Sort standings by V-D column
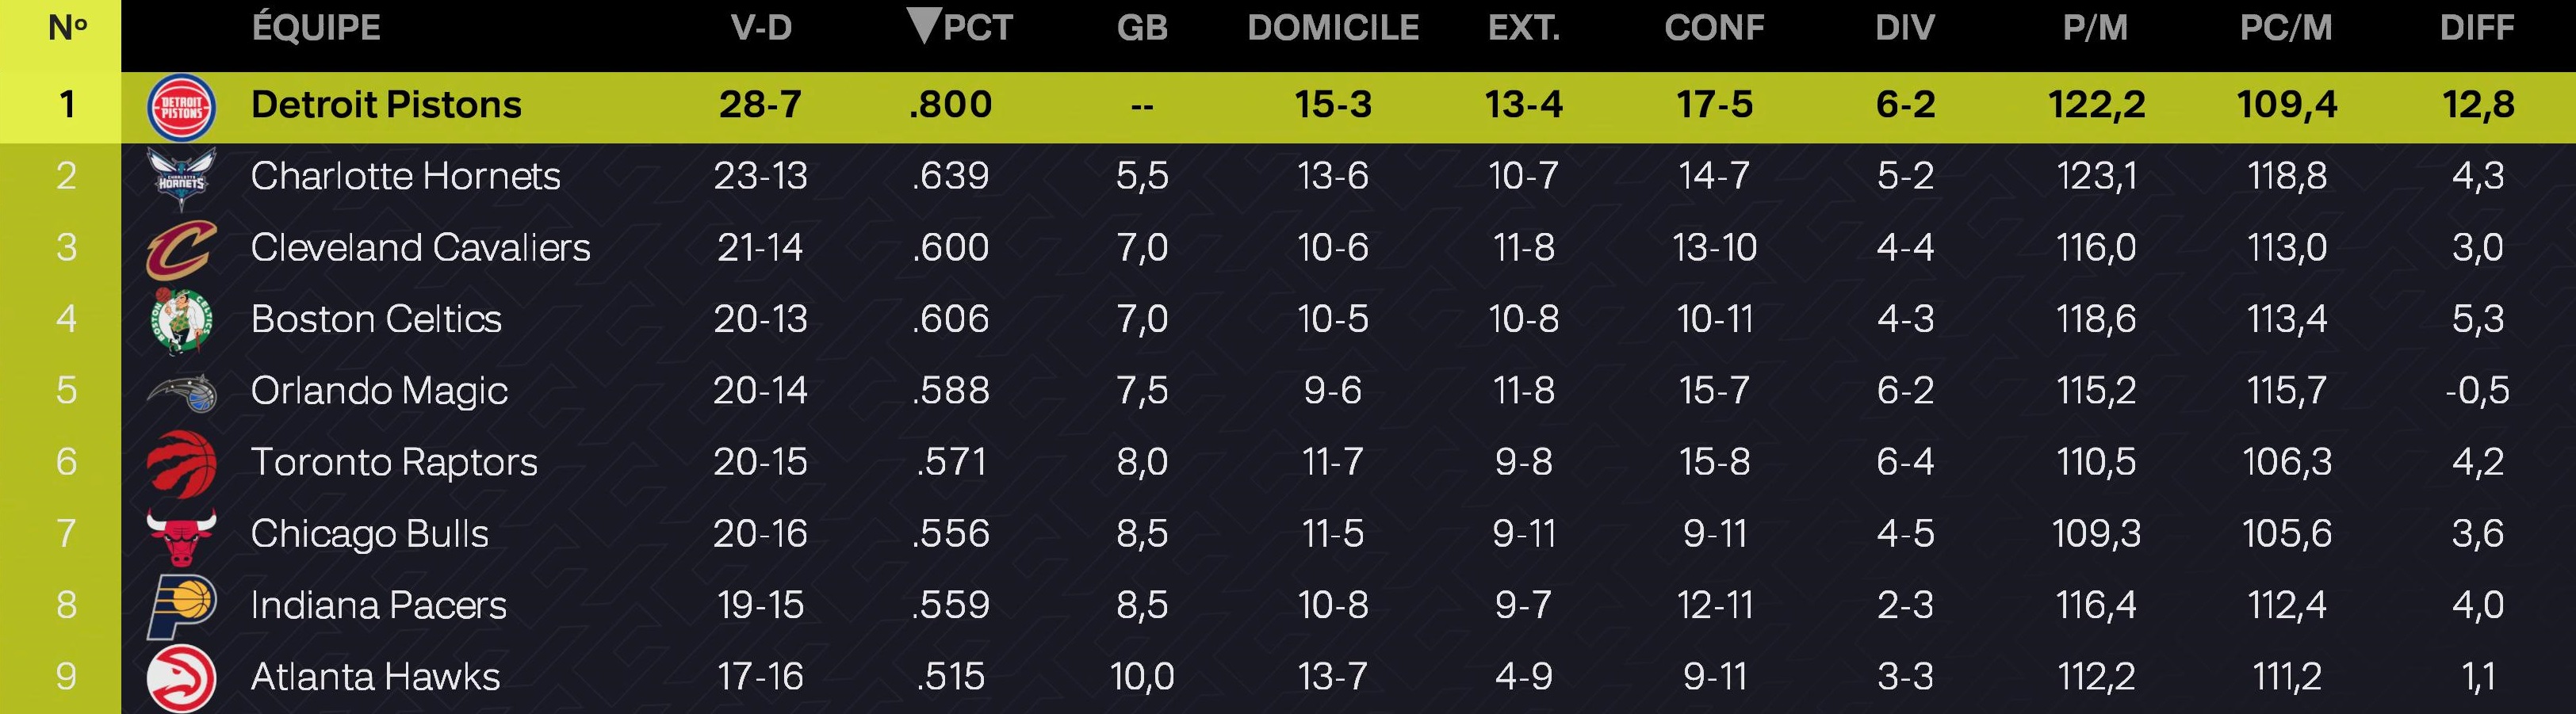The image size is (2576, 714). coord(761,28)
